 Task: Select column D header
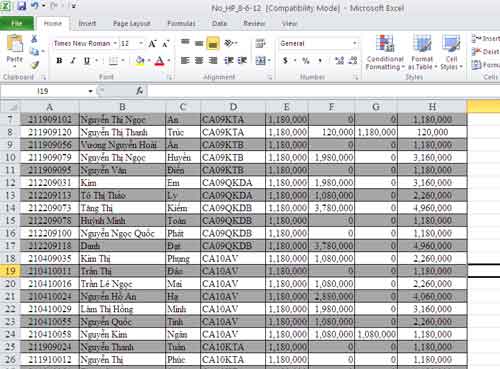coord(233,107)
